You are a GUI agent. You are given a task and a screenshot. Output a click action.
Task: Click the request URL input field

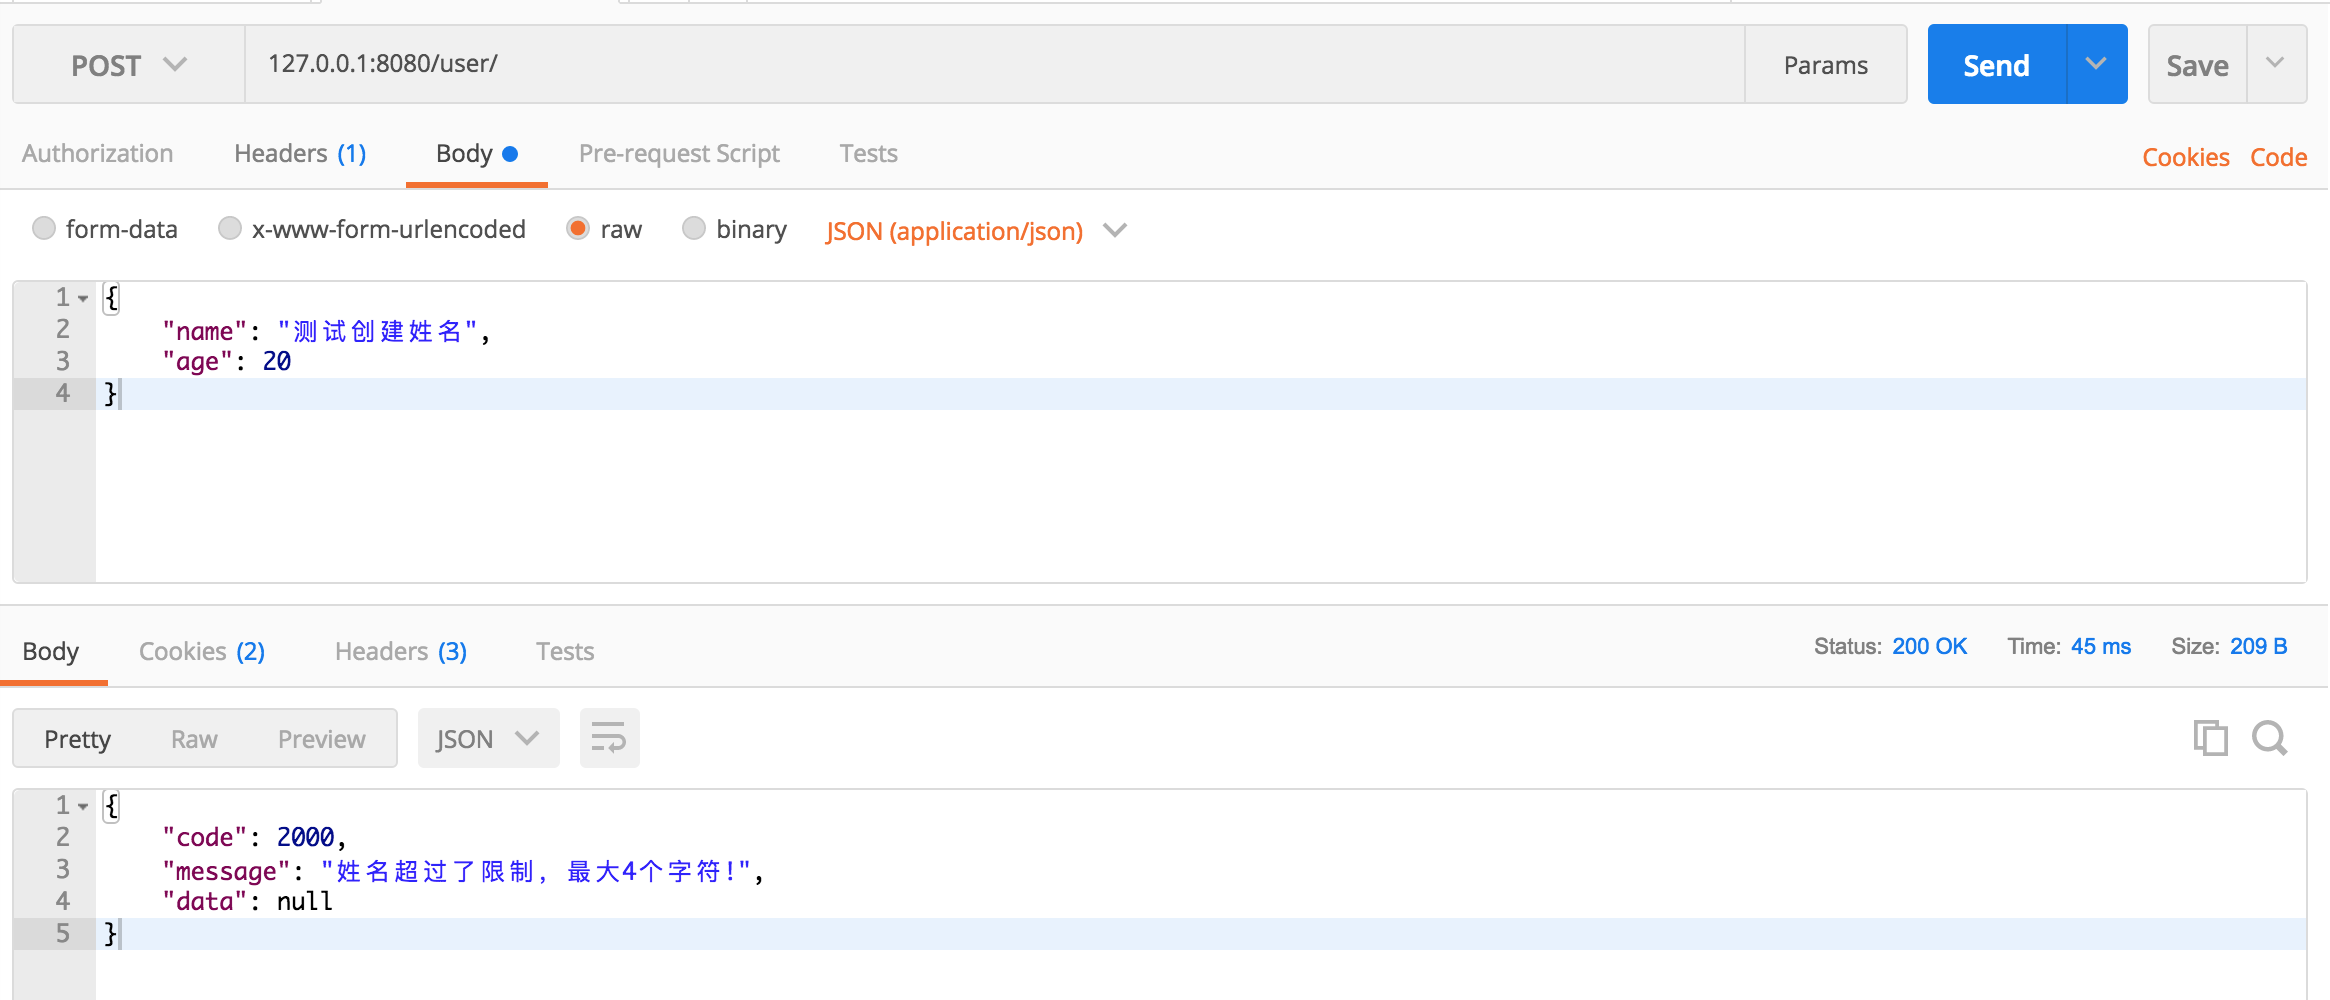coord(995,64)
